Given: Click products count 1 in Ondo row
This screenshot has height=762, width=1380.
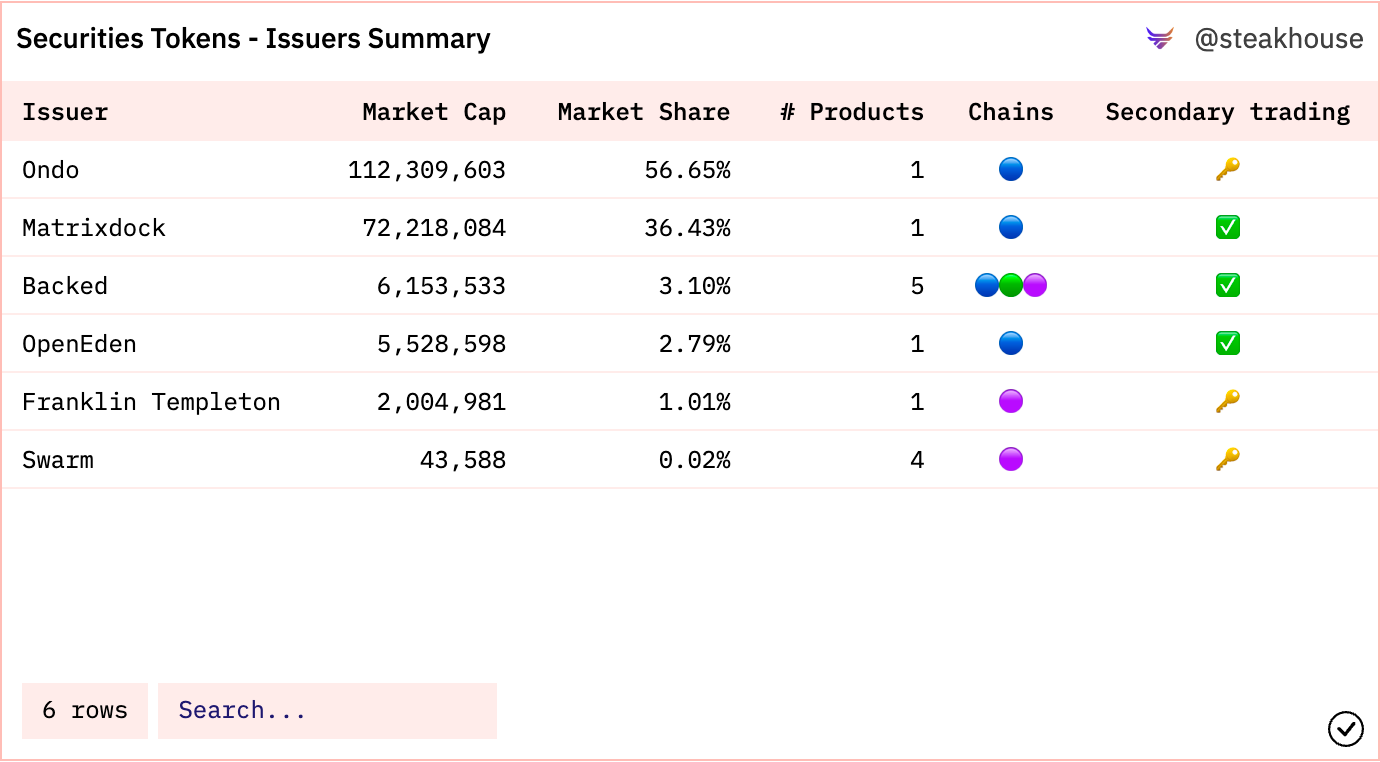Looking at the screenshot, I should click(917, 170).
